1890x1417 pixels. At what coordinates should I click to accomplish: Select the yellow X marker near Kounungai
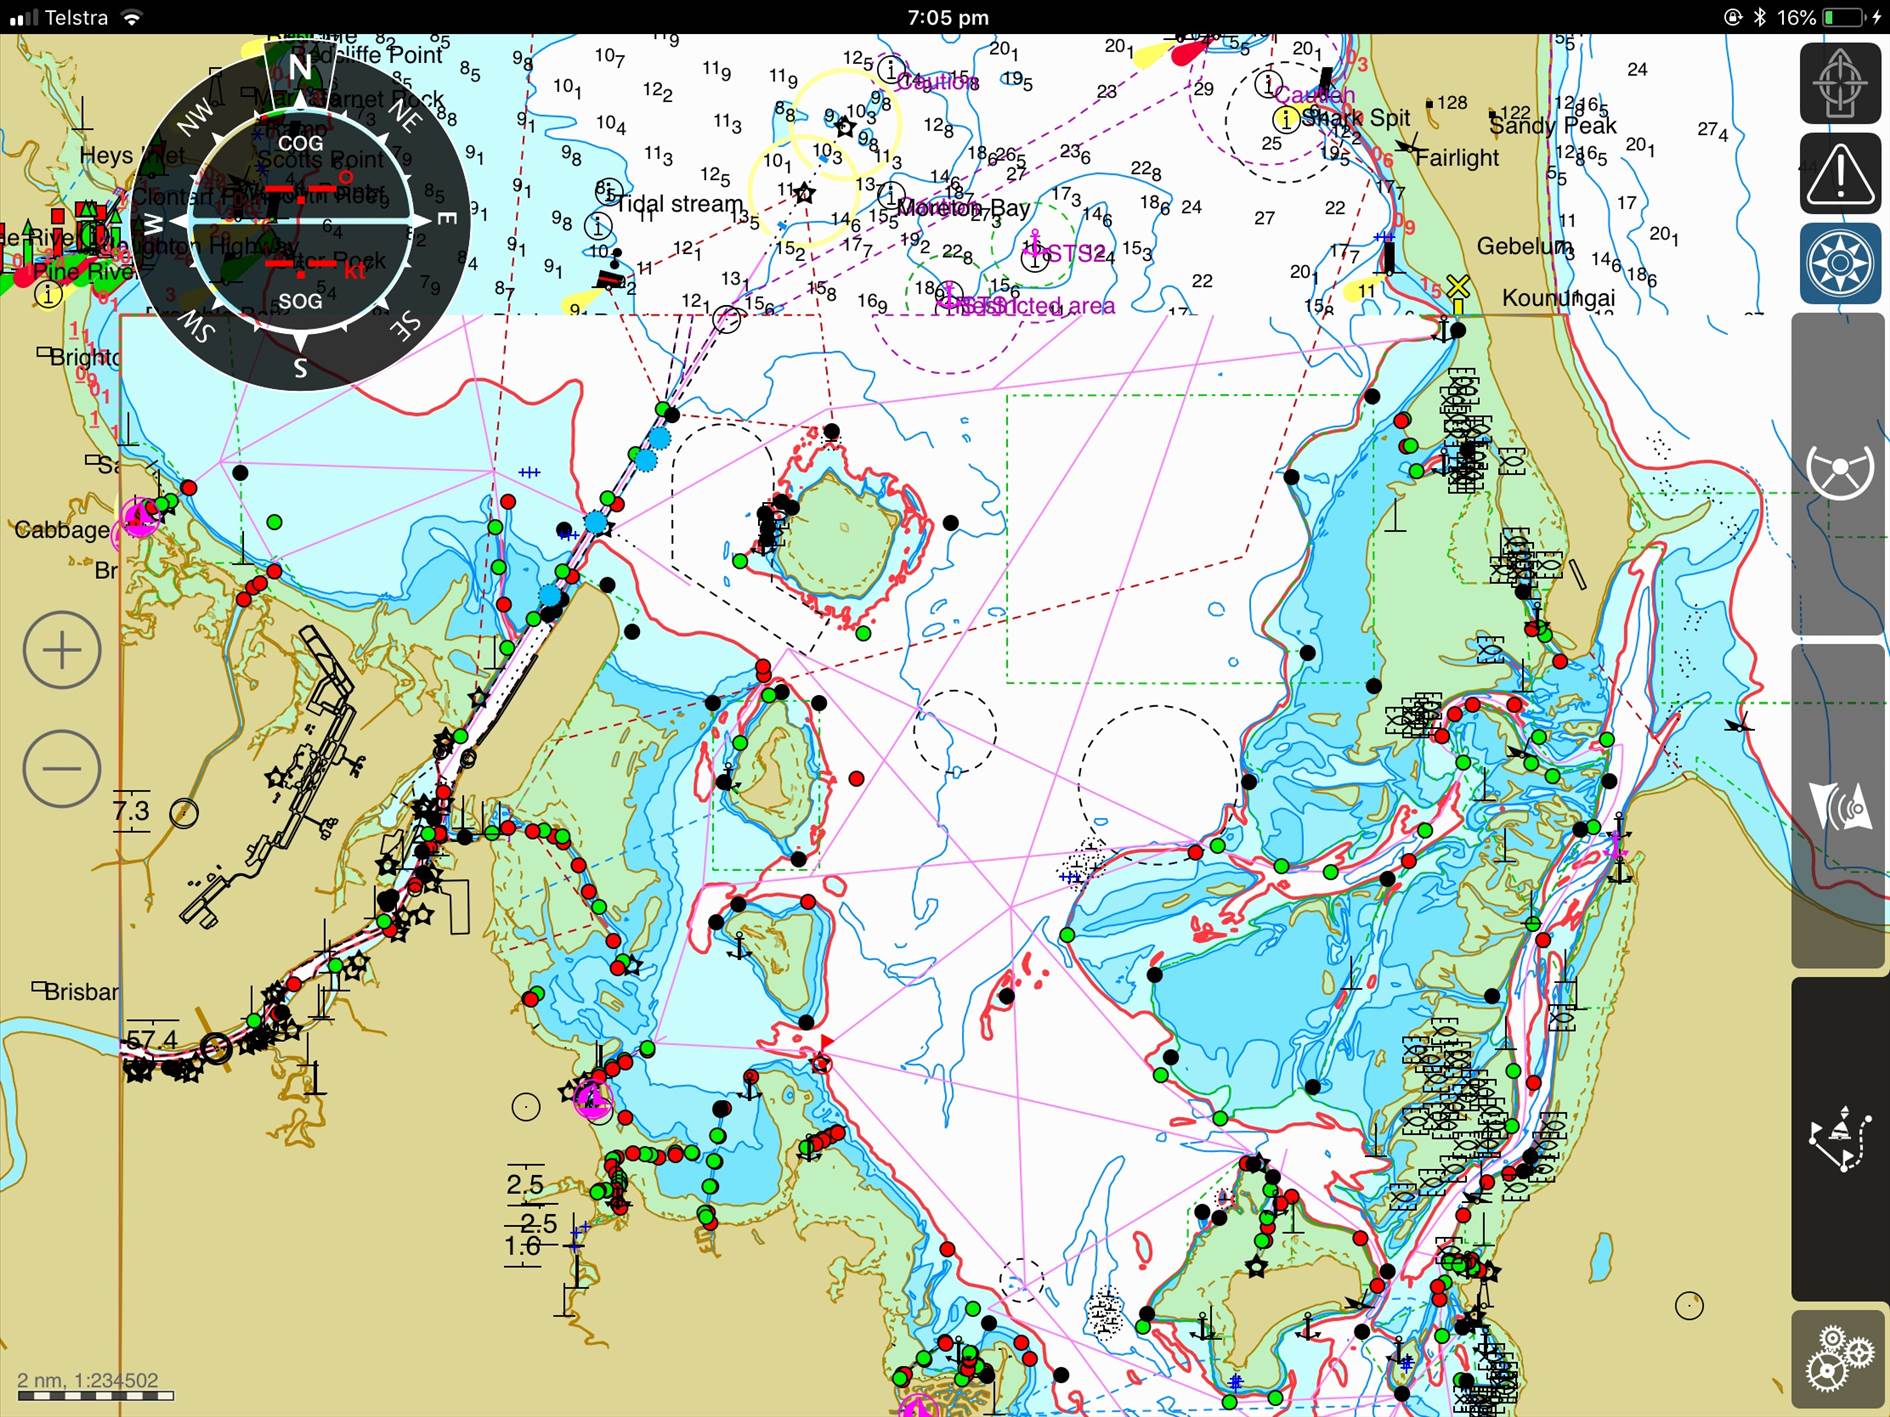[1458, 287]
